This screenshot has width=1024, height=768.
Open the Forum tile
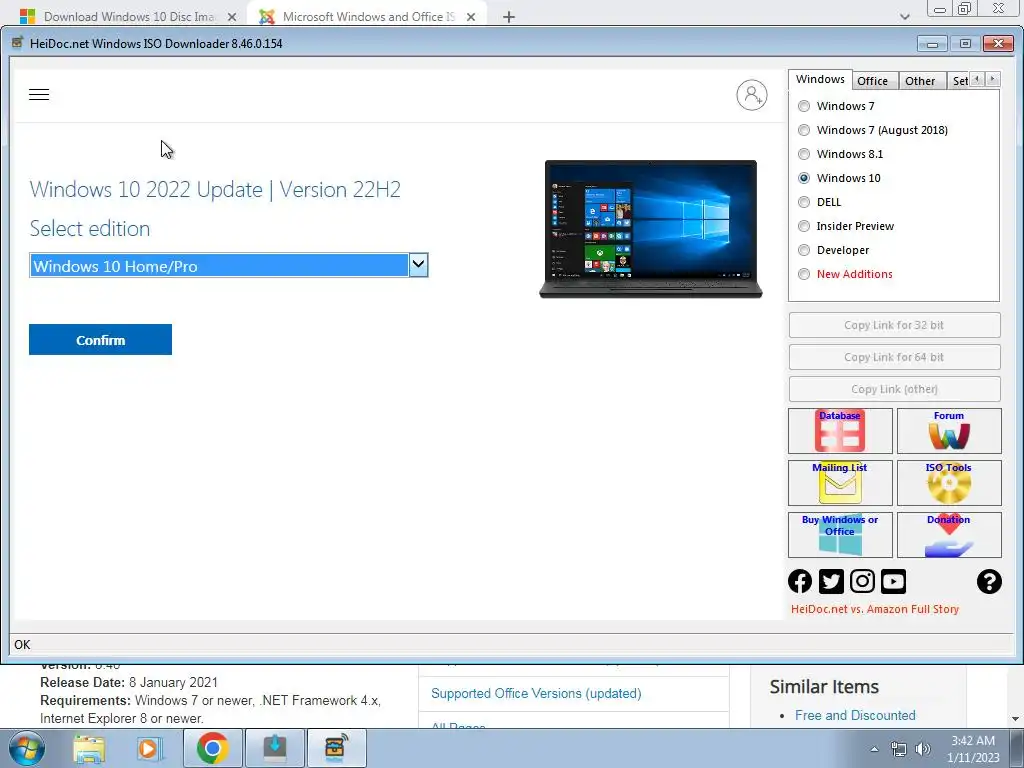(x=949, y=431)
